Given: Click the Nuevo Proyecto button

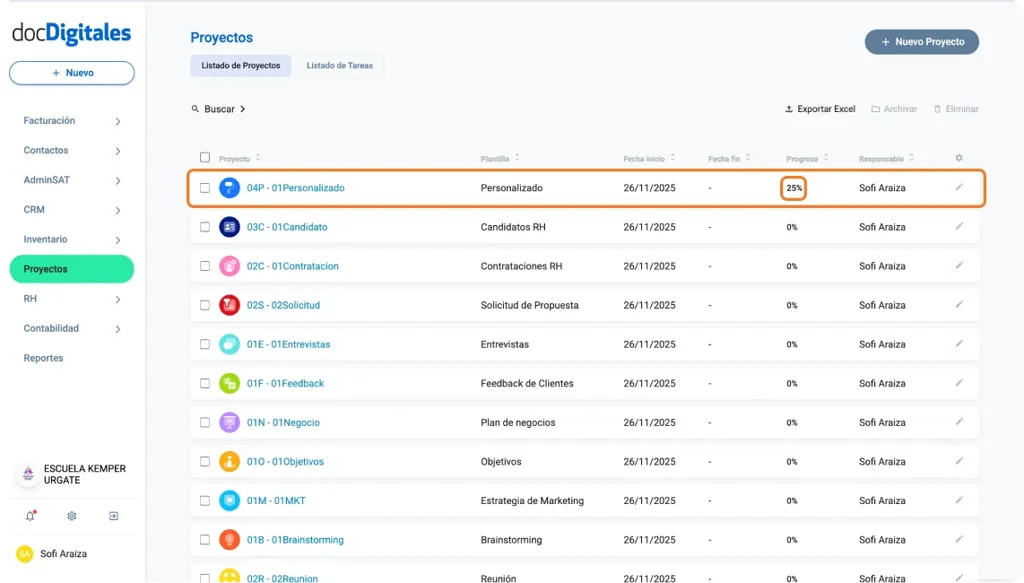Looking at the screenshot, I should (x=920, y=42).
